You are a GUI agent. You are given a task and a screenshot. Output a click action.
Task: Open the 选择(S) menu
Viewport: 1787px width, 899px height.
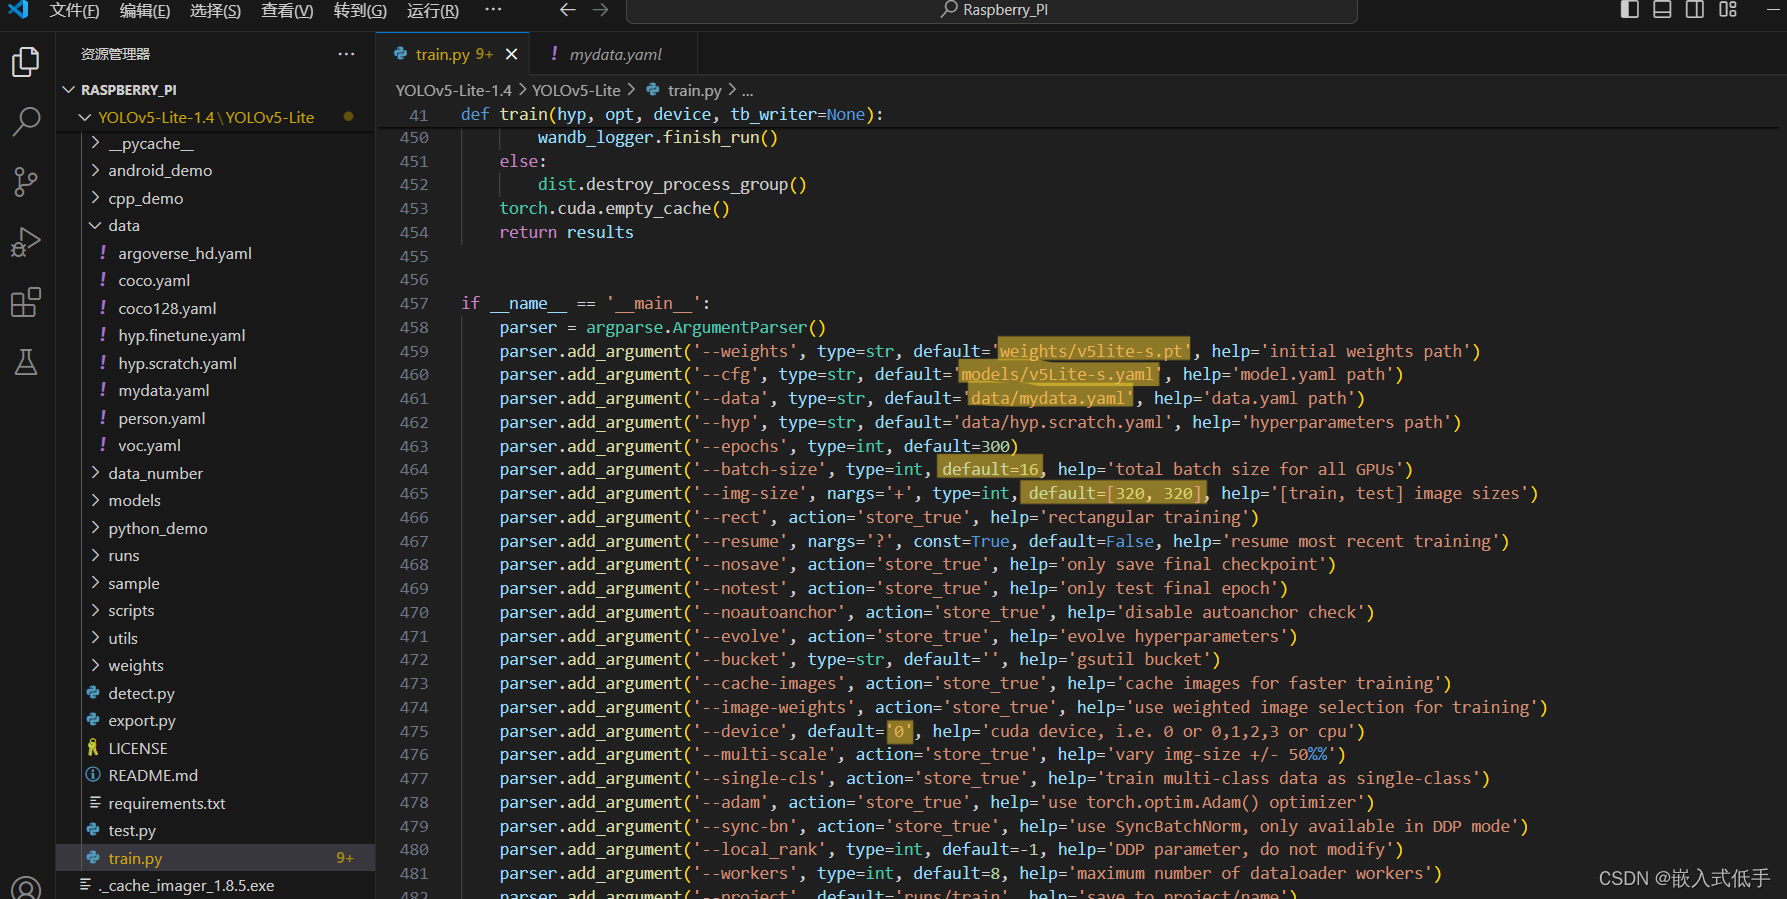coord(216,11)
